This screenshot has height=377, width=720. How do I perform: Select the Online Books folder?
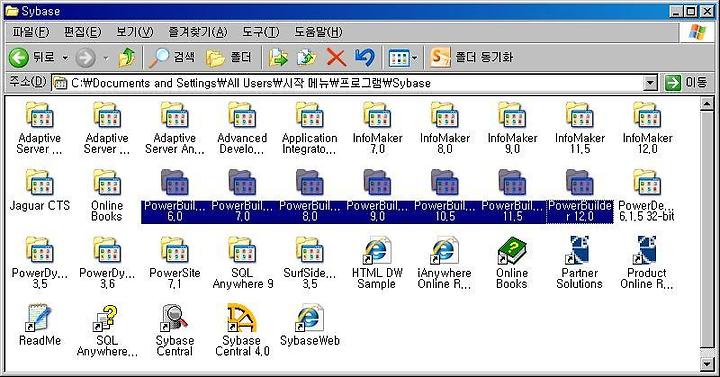coord(107,196)
